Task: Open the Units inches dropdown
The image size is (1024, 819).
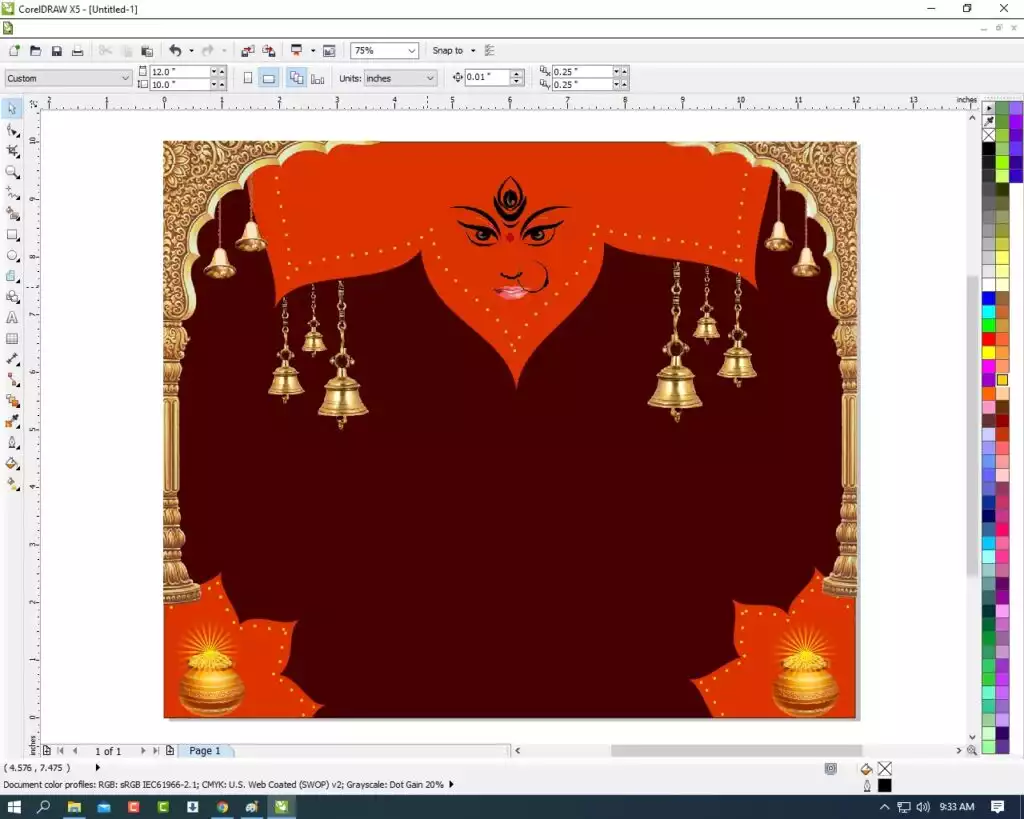Action: tap(430, 78)
